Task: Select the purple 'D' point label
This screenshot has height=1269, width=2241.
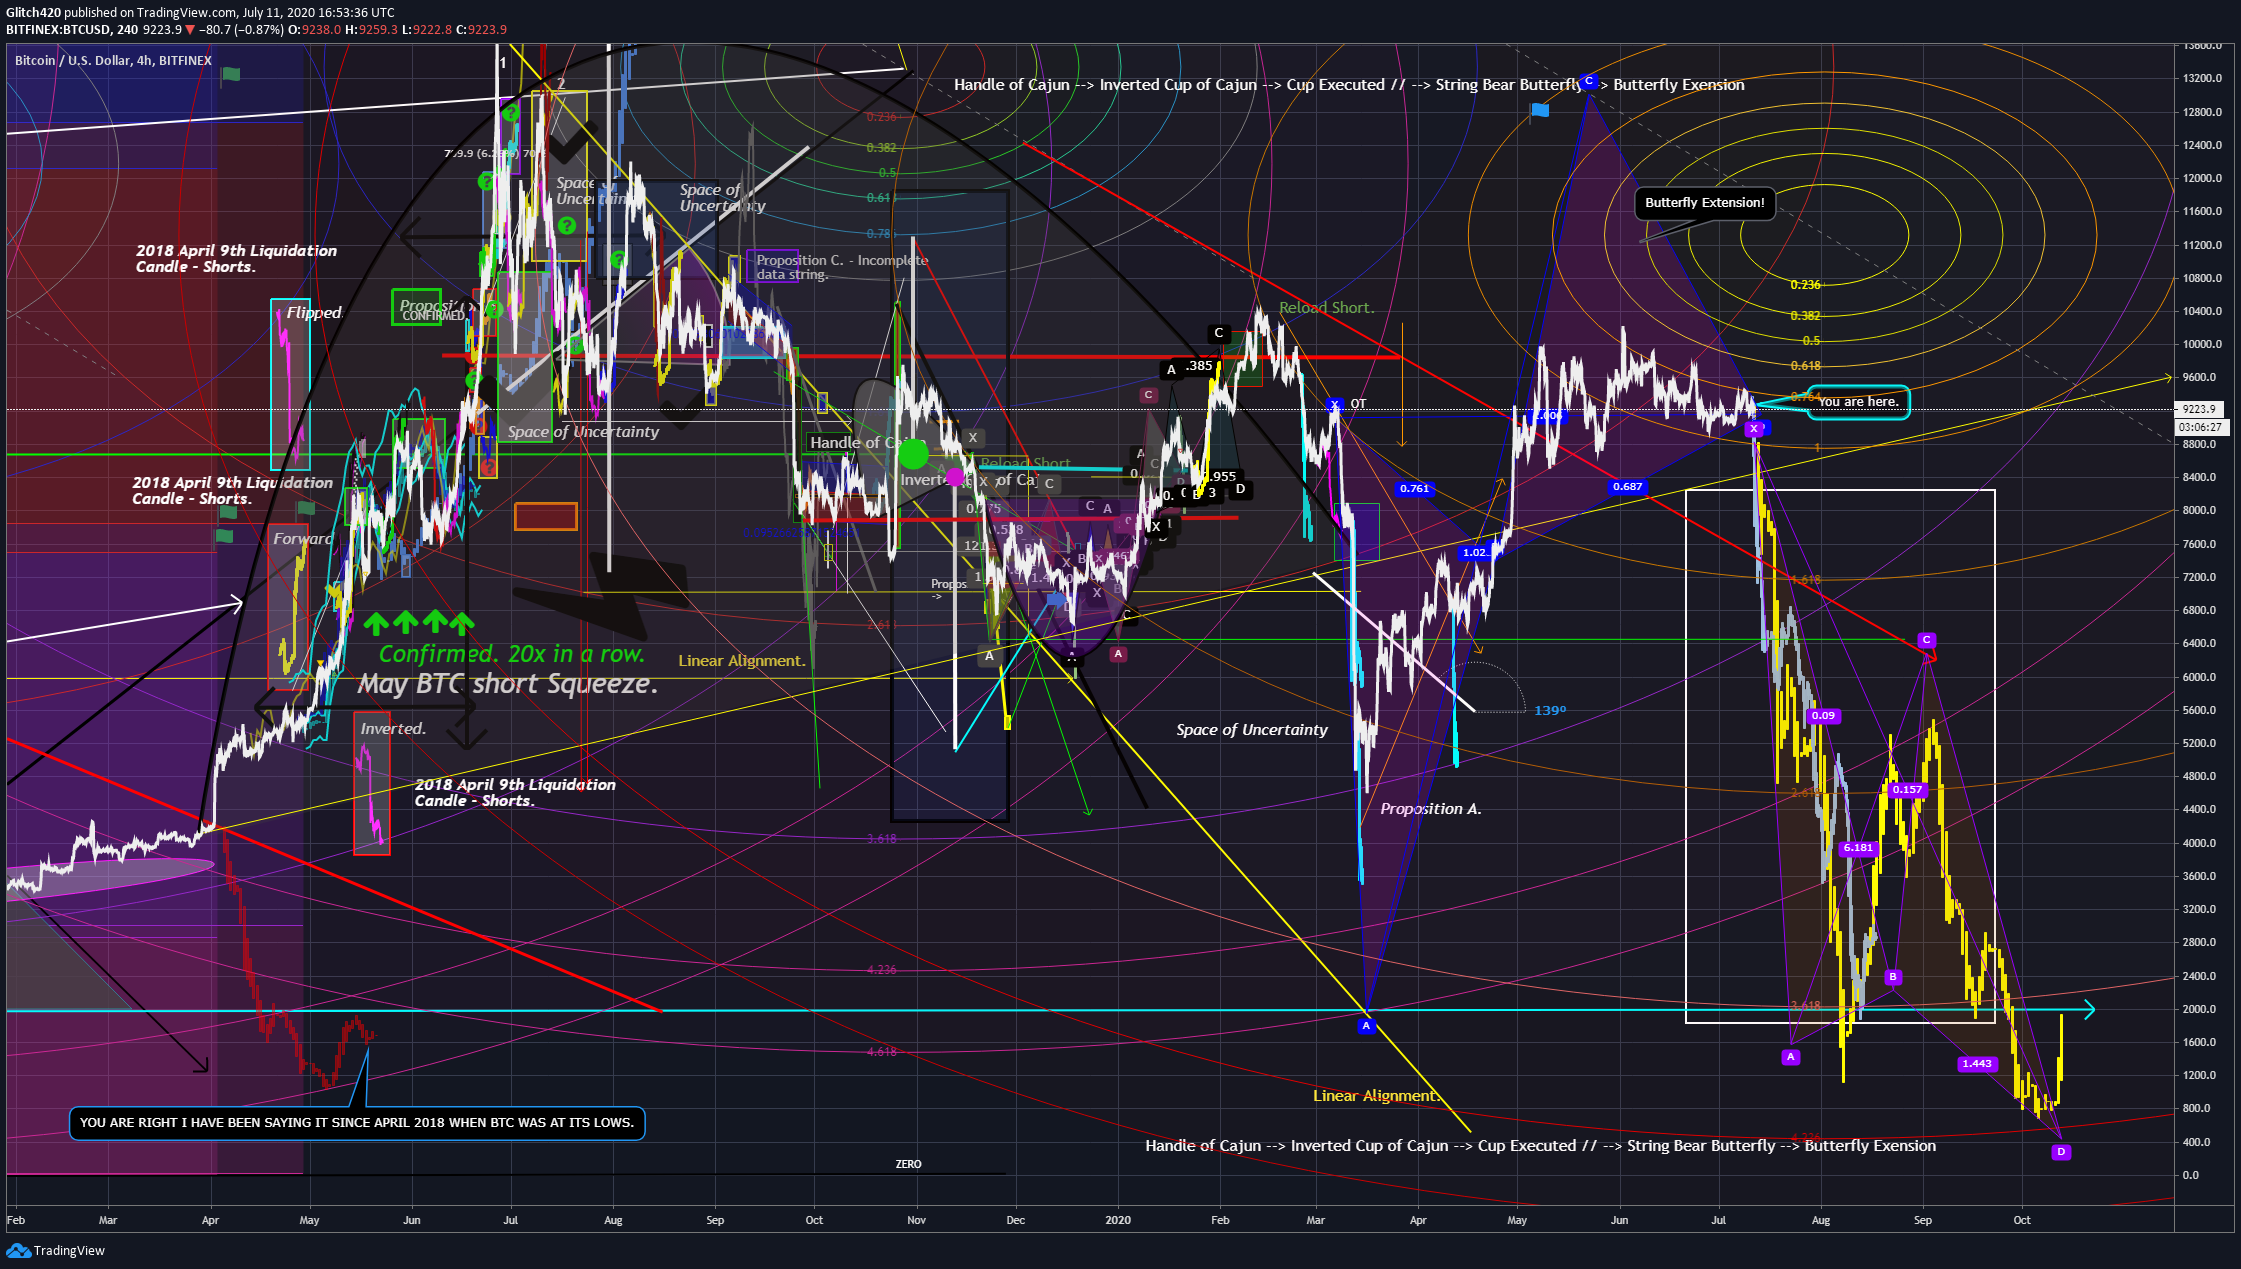Action: 2060,1151
